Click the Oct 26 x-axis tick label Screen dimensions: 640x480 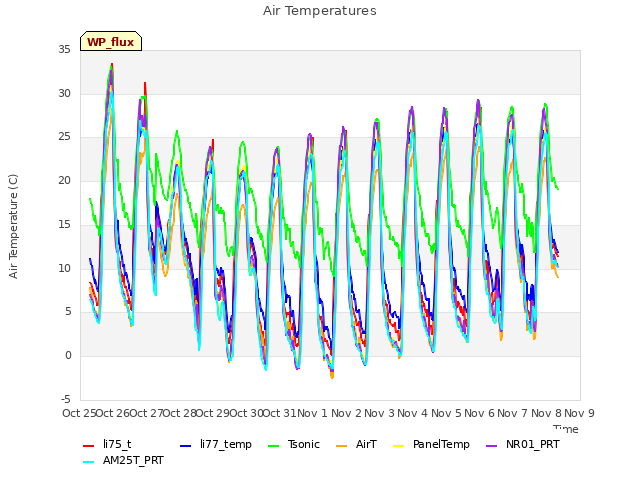pos(113,413)
